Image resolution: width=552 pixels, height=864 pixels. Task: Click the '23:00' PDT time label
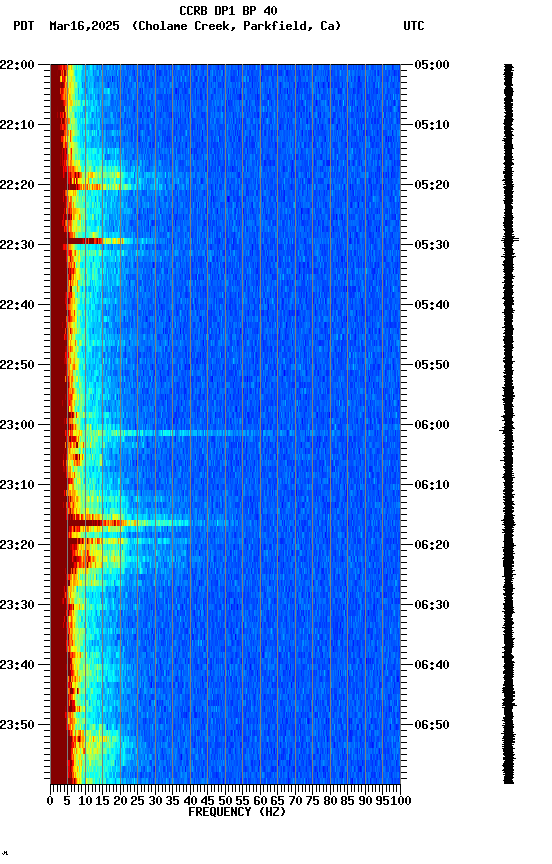pos(17,425)
